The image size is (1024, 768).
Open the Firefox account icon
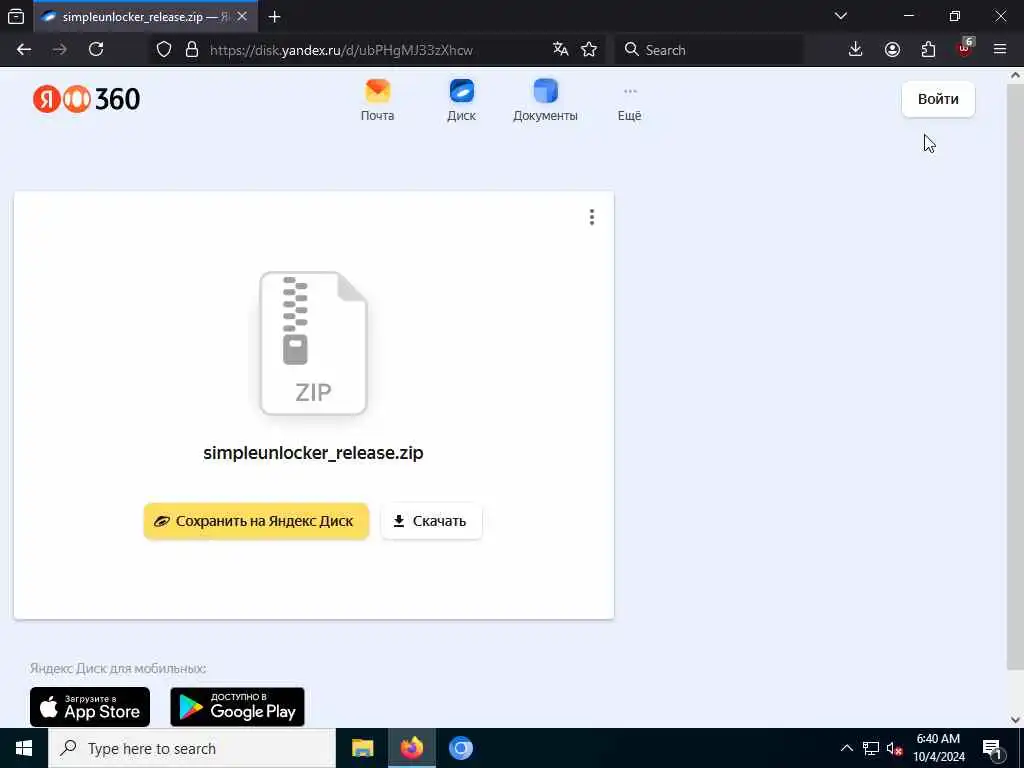coord(892,50)
